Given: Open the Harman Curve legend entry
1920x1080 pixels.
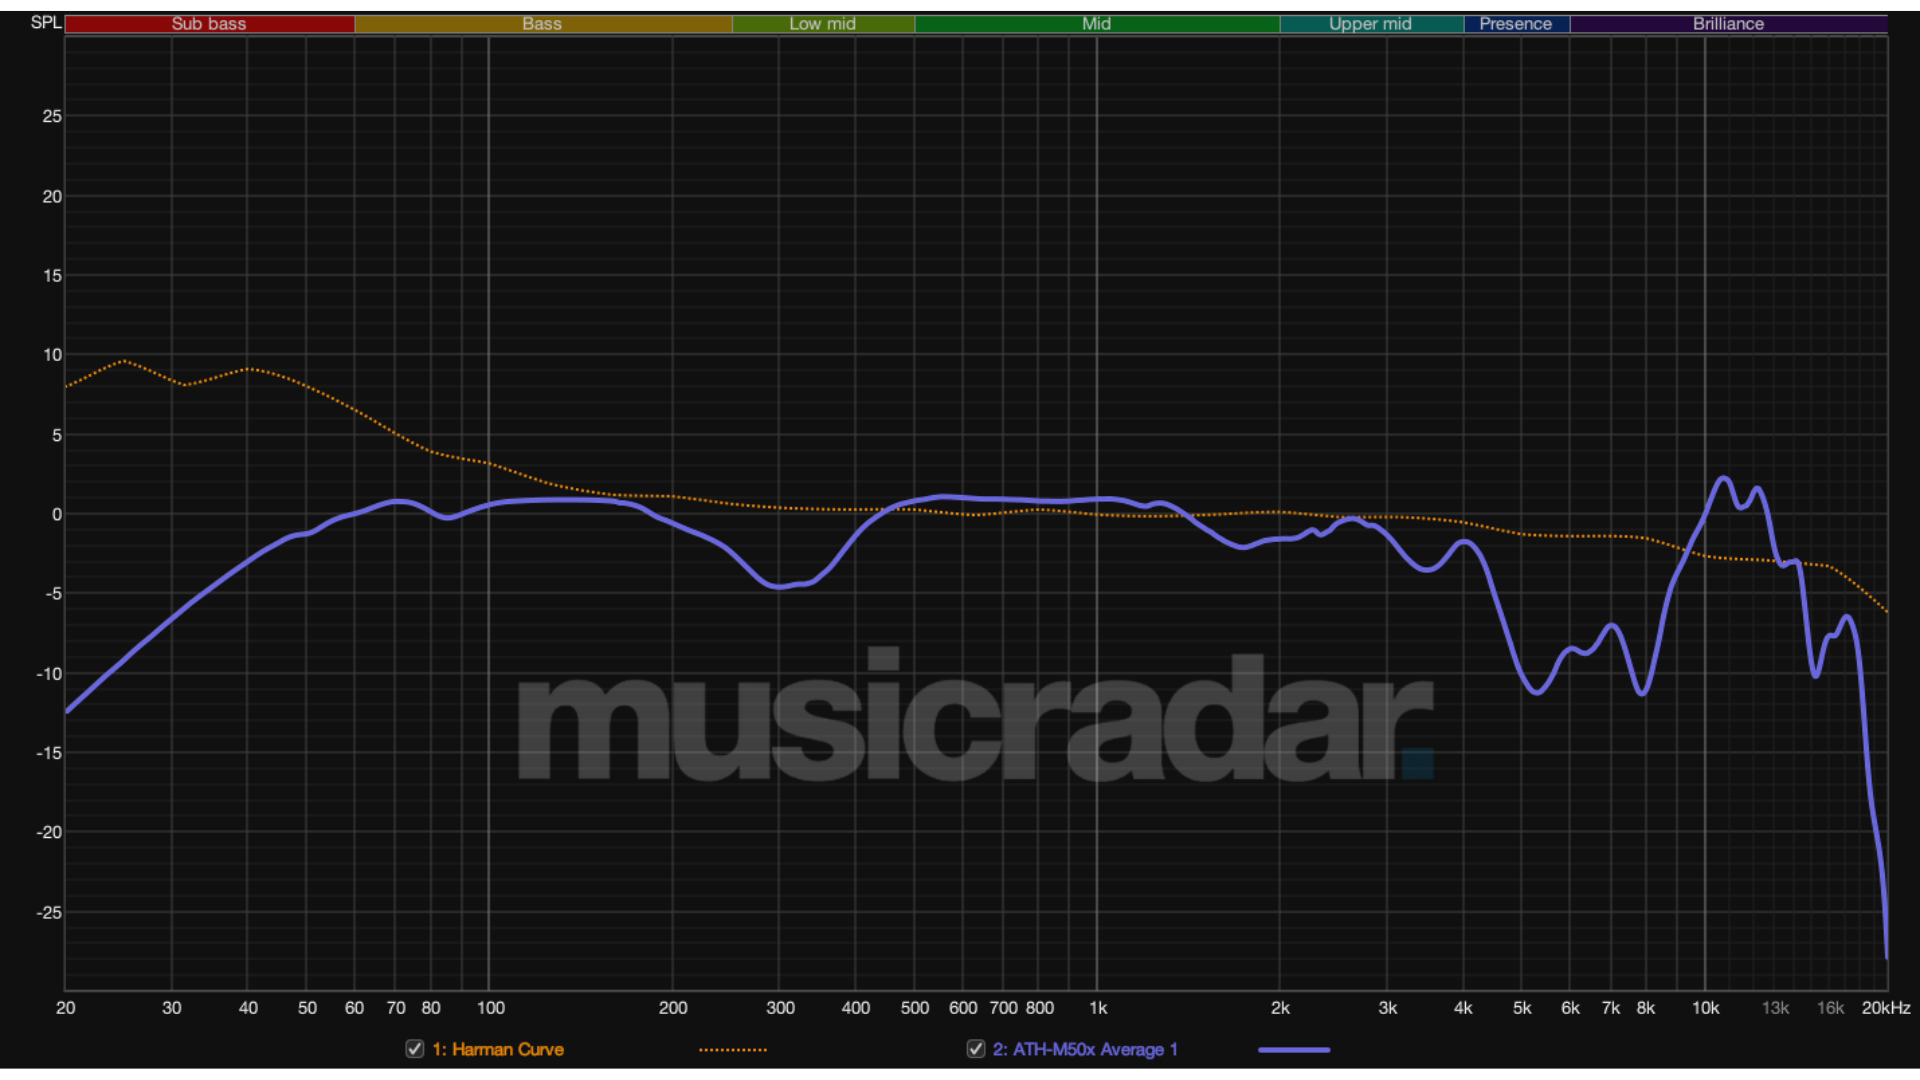Looking at the screenshot, I should pos(496,1050).
